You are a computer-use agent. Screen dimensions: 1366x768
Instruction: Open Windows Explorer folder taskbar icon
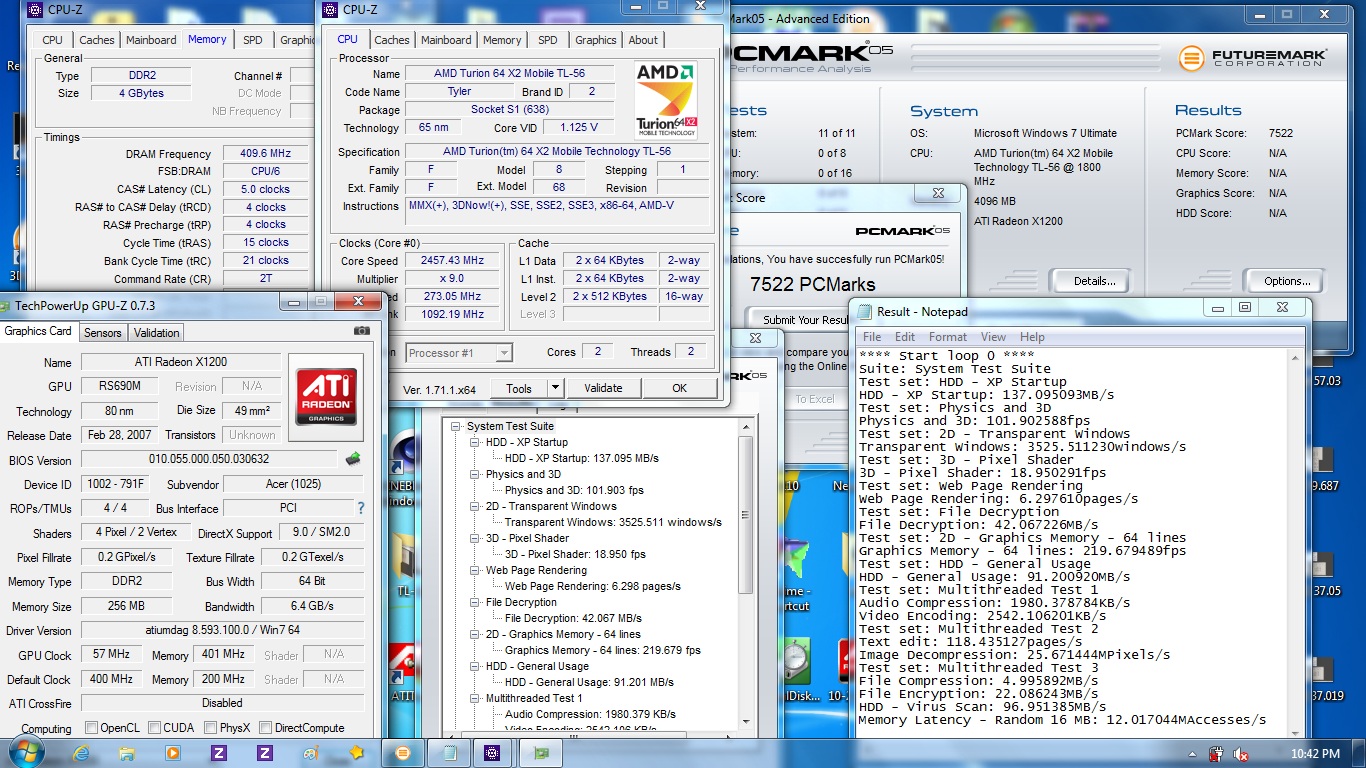(x=127, y=753)
